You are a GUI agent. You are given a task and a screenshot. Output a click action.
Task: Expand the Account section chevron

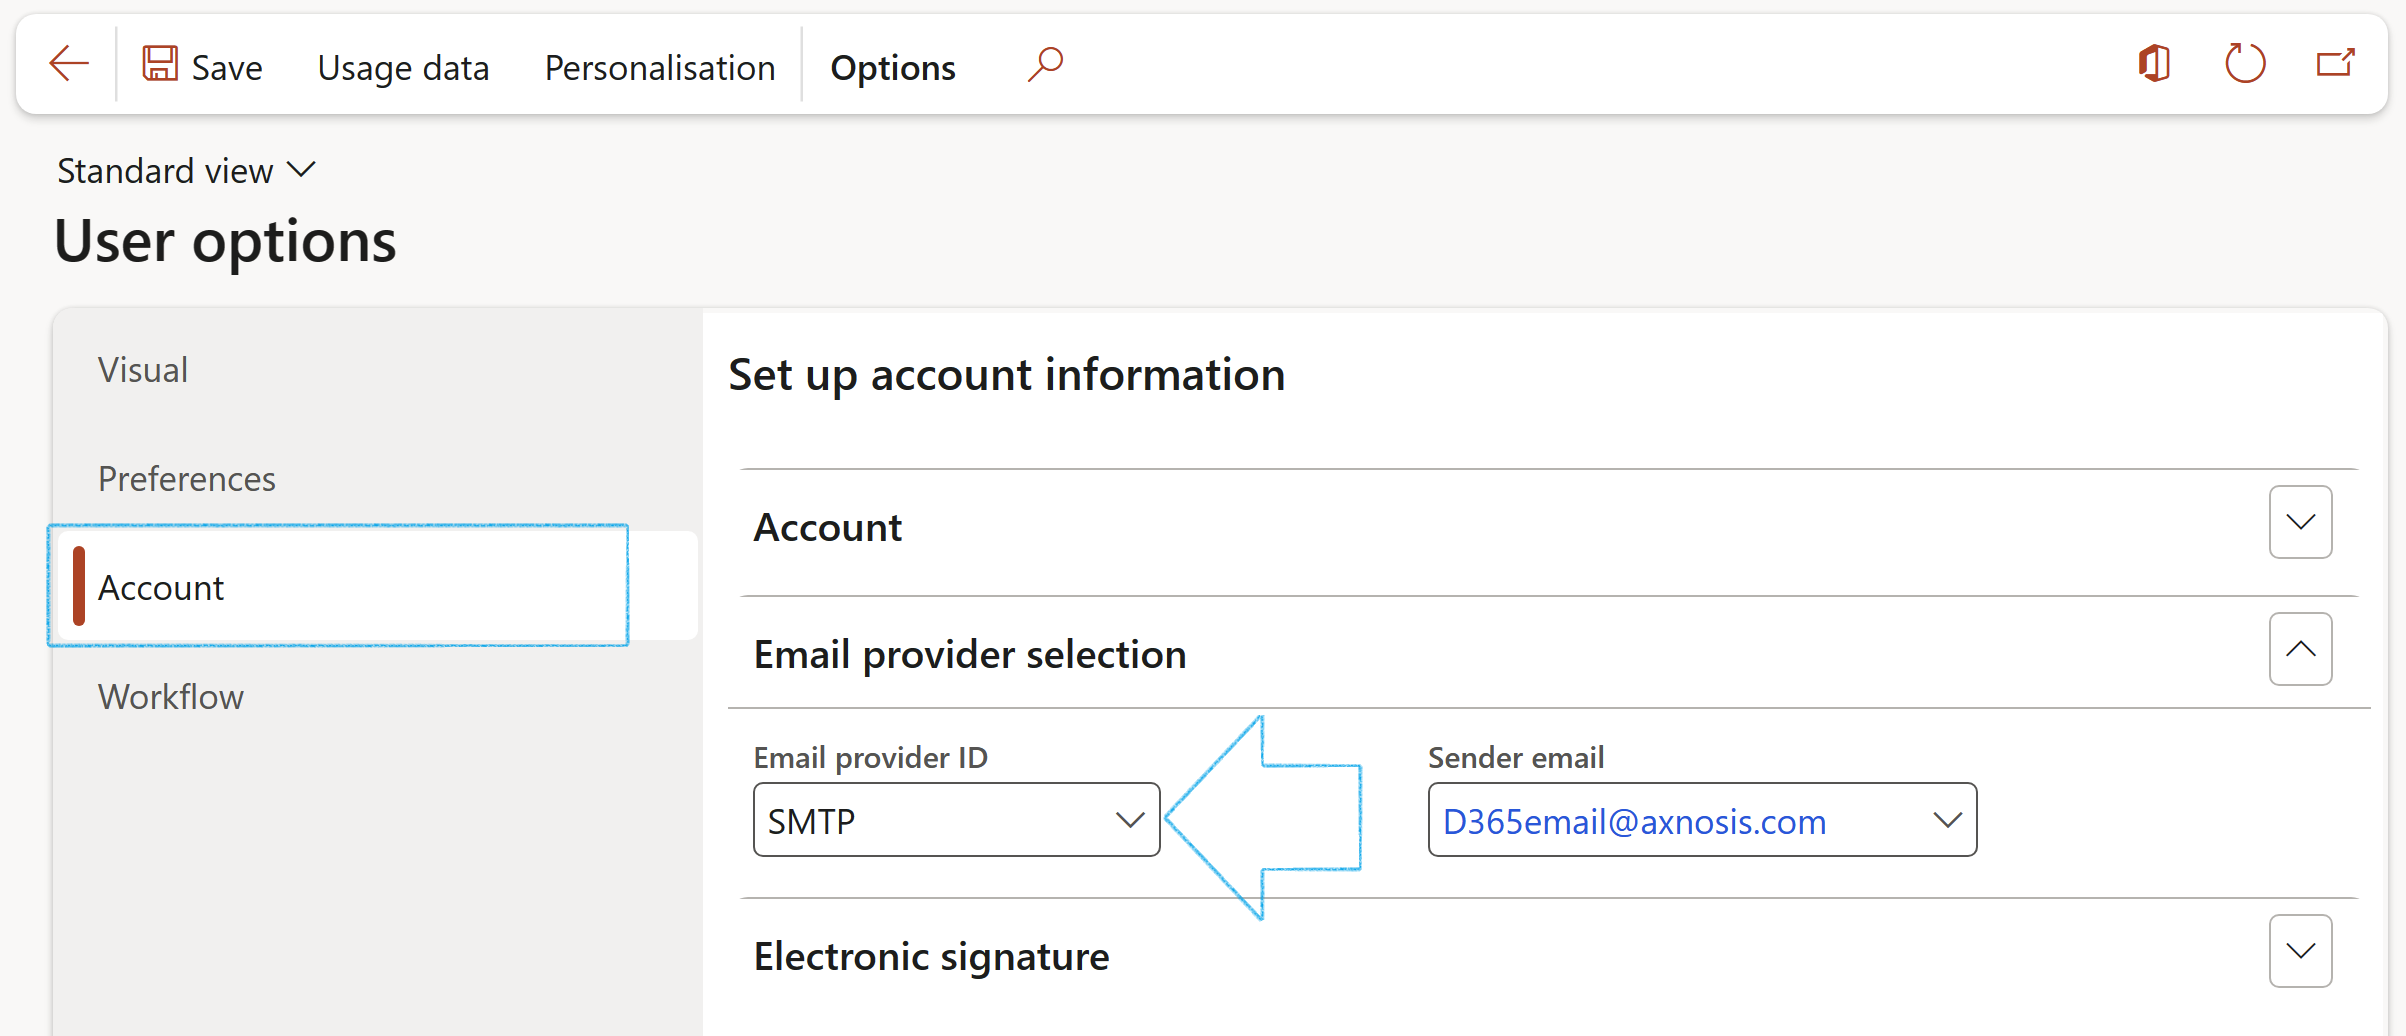2301,522
